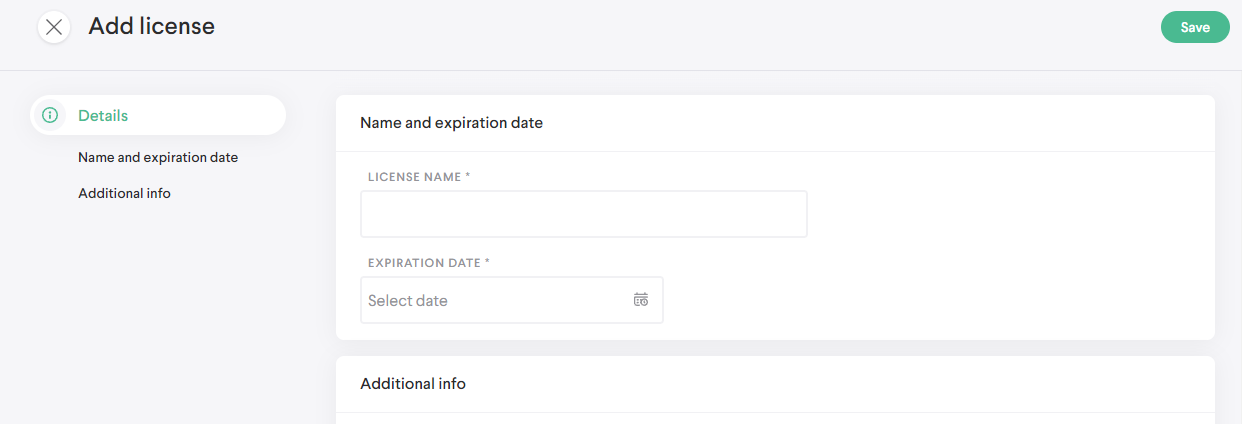Click the asterisk beside LICENSE NAME

pos(468,176)
